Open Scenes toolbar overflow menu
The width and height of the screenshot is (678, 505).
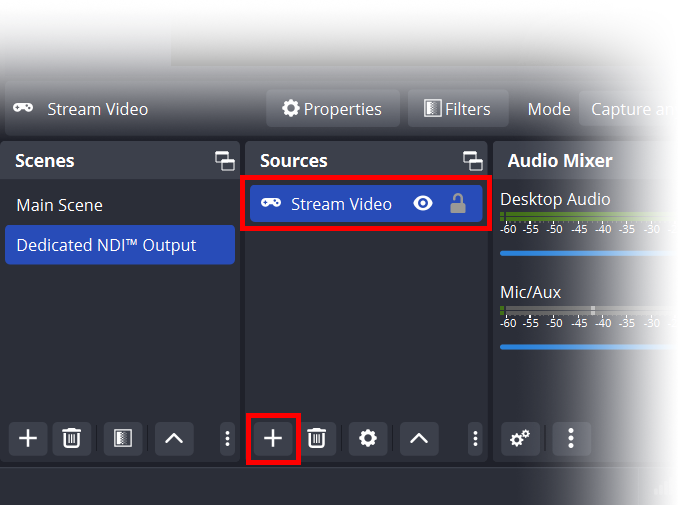click(x=227, y=438)
